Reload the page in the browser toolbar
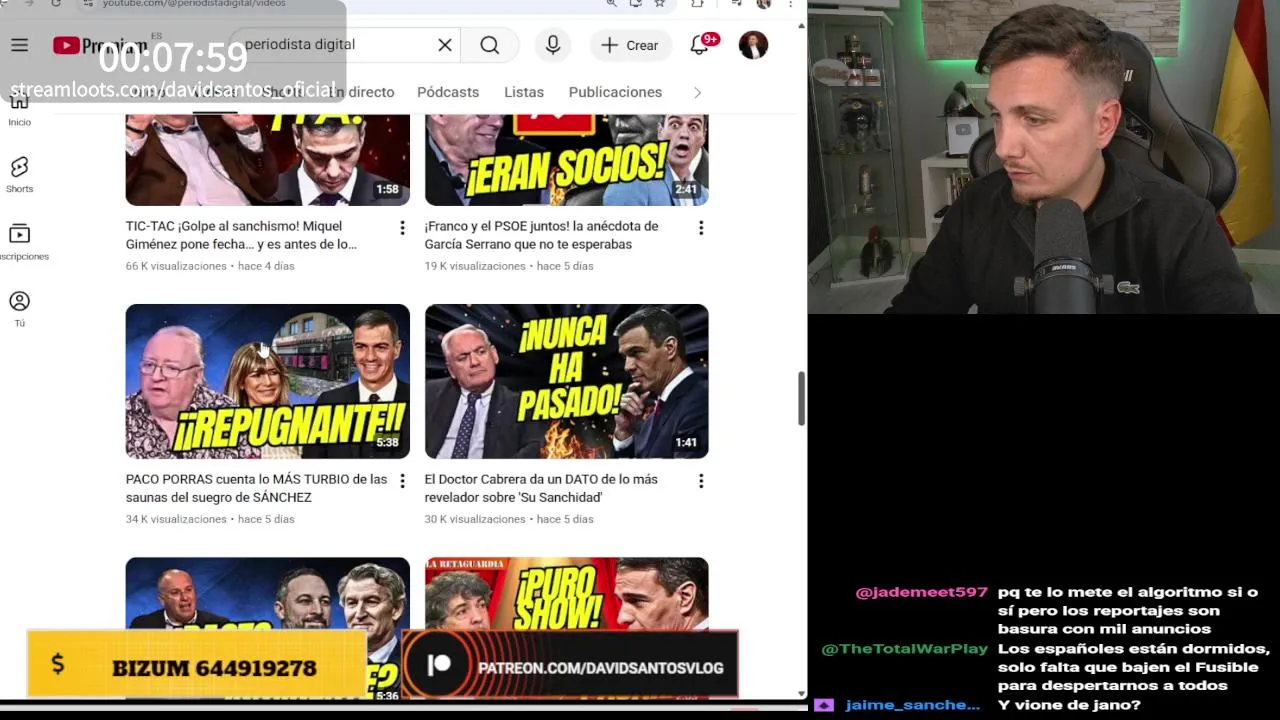Image resolution: width=1280 pixels, height=720 pixels. 56,4
